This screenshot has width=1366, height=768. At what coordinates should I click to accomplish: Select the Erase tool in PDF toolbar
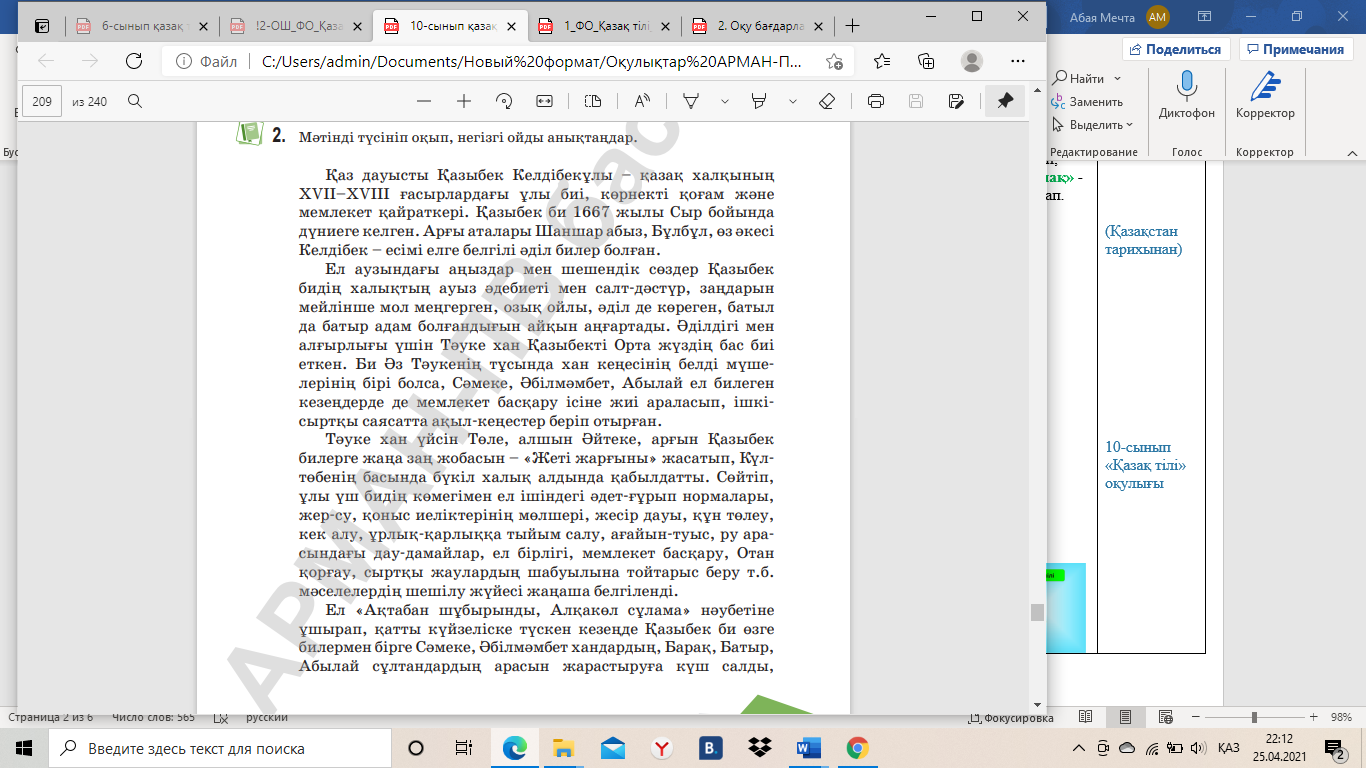tap(826, 101)
